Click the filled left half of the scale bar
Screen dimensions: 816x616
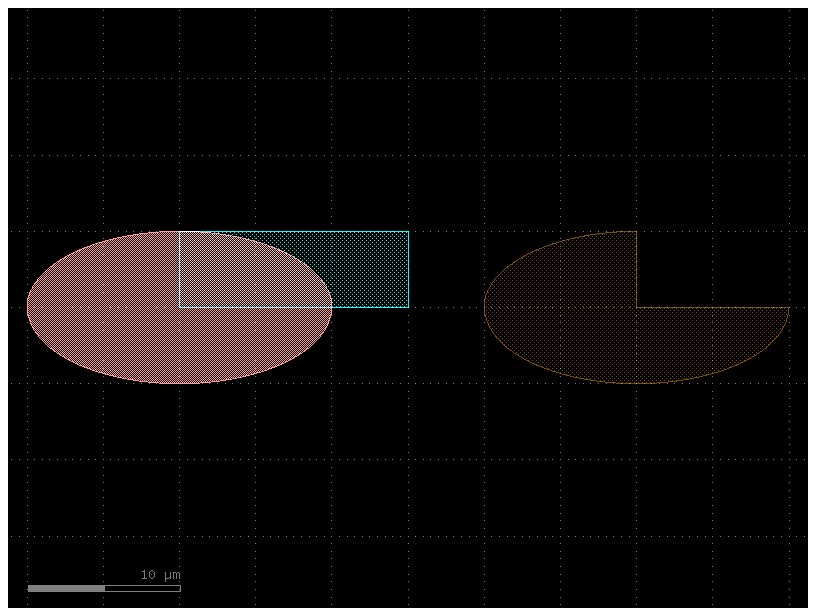pos(65,589)
